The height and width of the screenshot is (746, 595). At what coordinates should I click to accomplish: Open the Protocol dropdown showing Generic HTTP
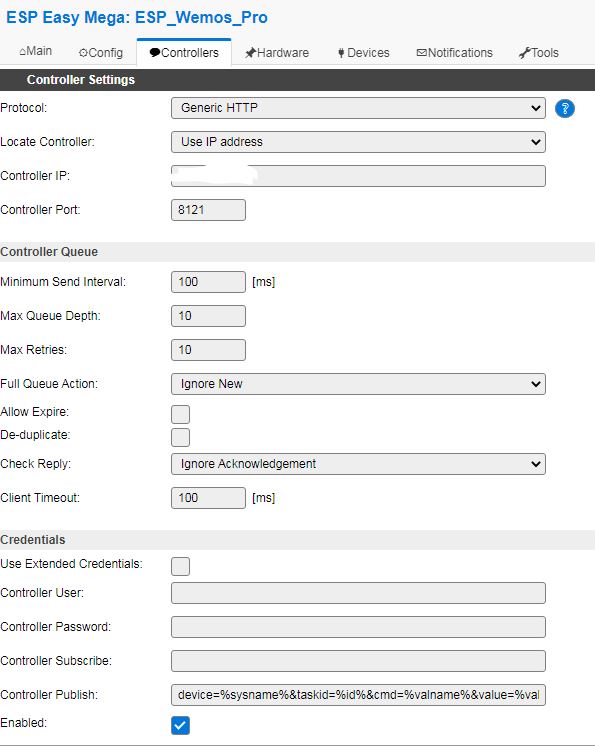tap(358, 108)
